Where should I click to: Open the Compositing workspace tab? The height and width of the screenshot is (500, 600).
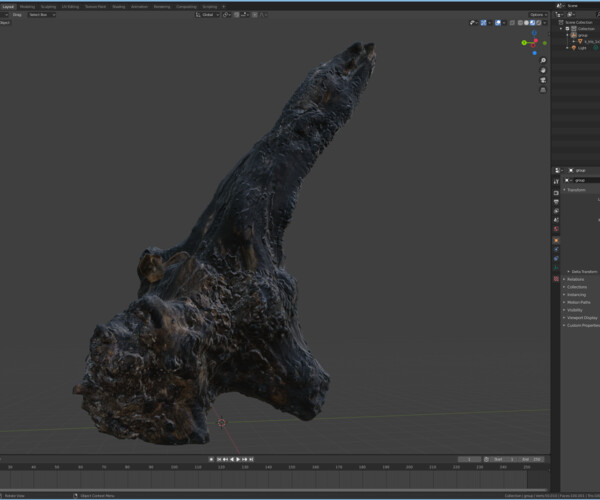(x=186, y=7)
